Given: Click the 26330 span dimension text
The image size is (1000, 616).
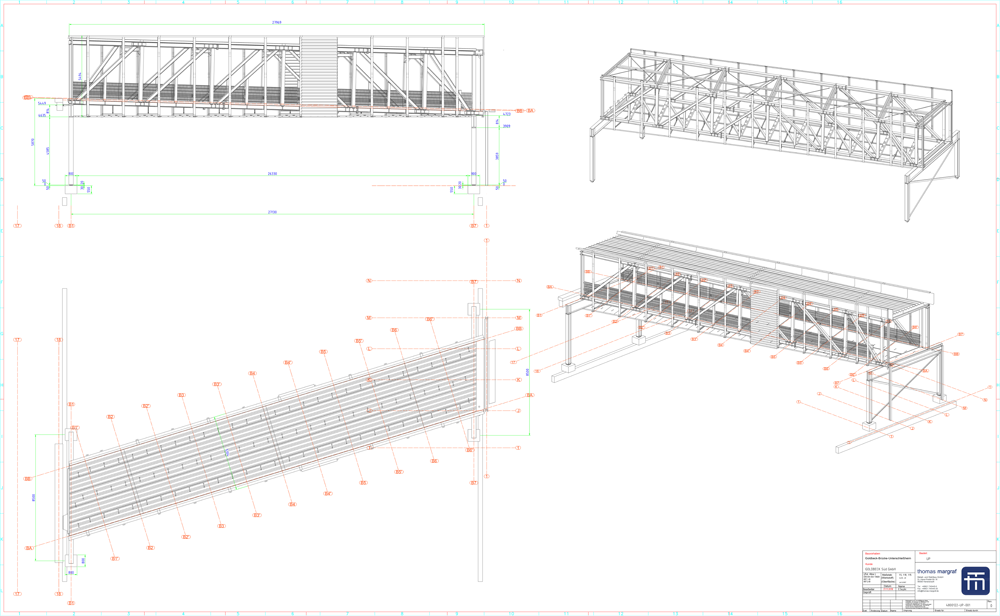Looking at the screenshot, I should tap(272, 174).
